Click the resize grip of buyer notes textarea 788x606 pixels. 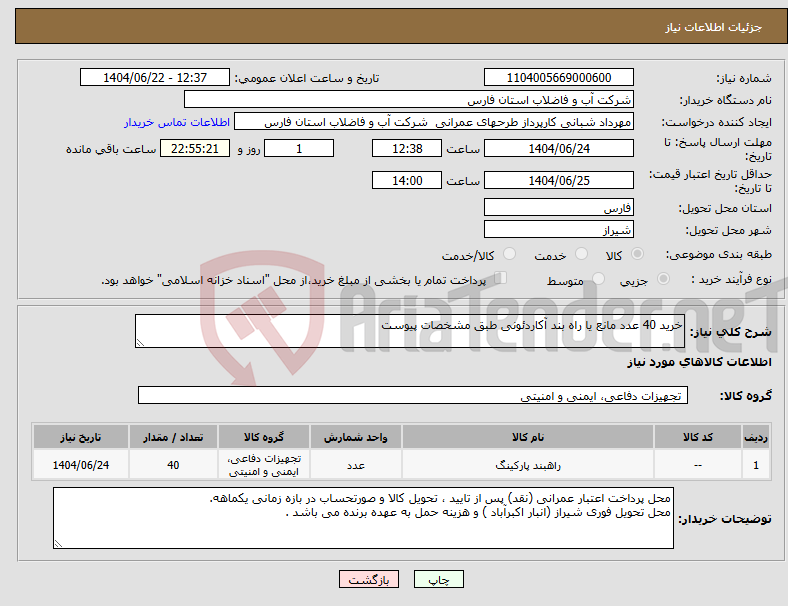point(58,544)
